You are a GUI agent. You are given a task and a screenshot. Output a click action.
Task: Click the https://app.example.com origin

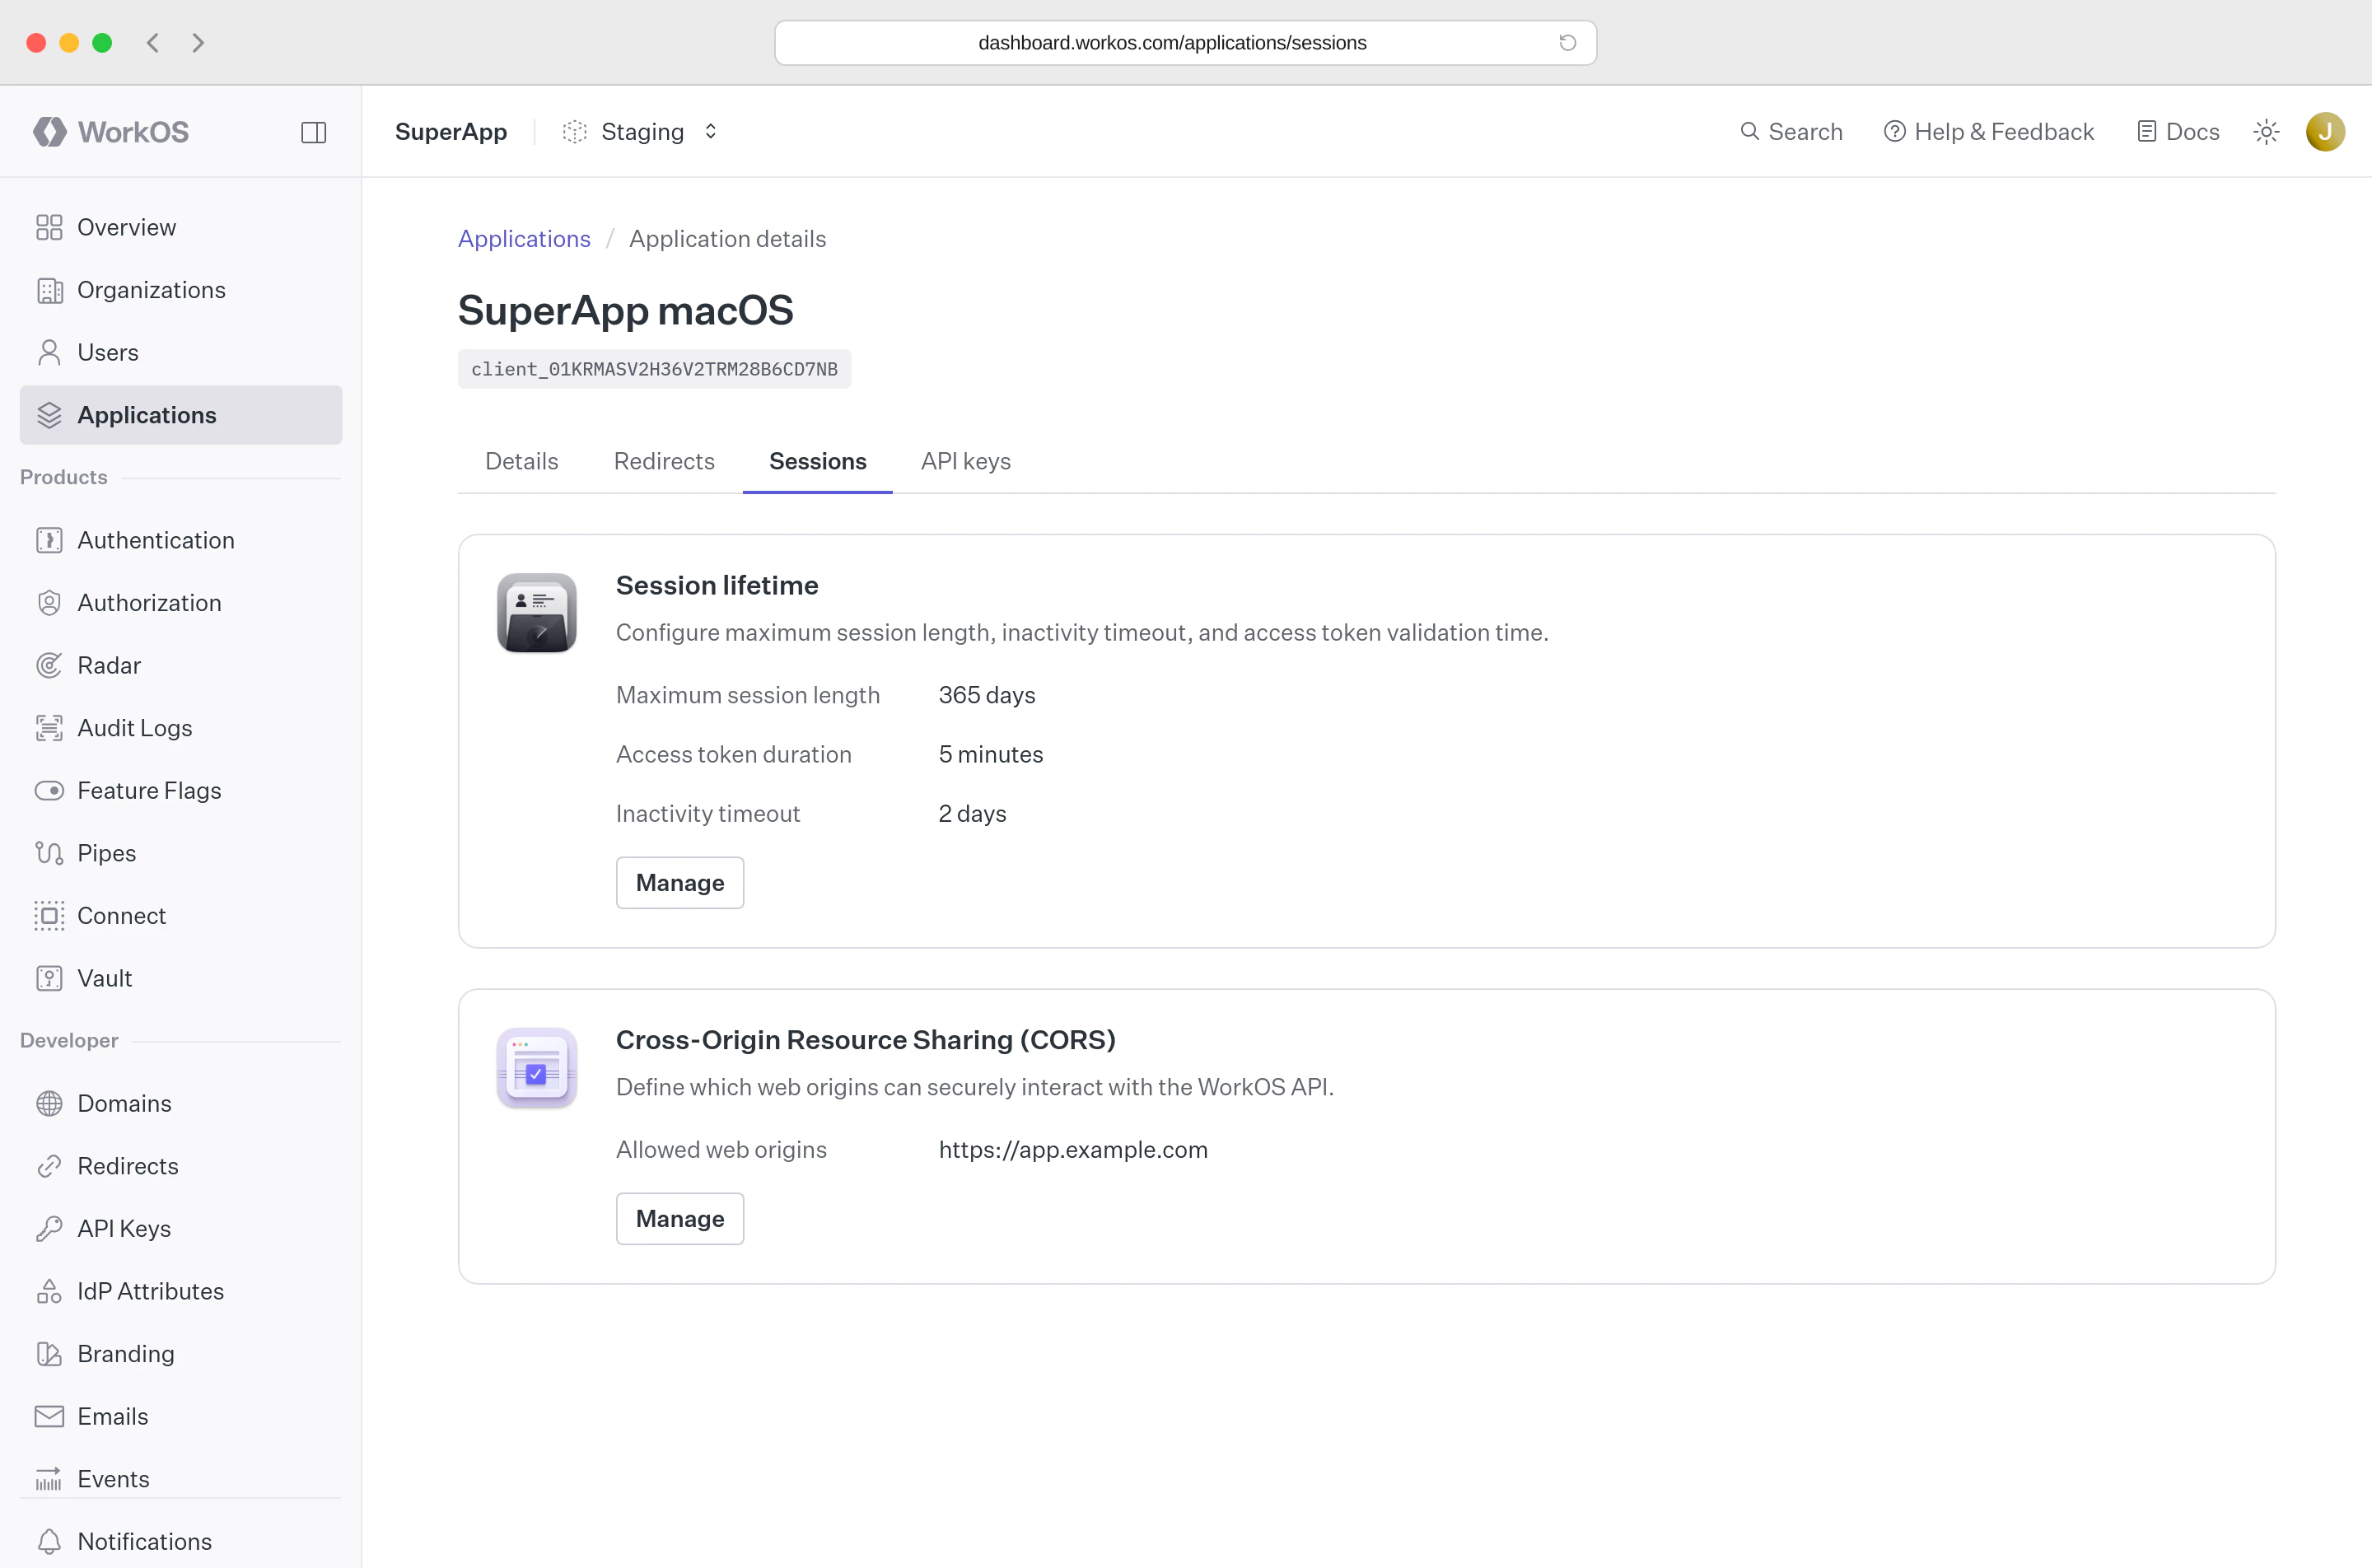[x=1073, y=1150]
